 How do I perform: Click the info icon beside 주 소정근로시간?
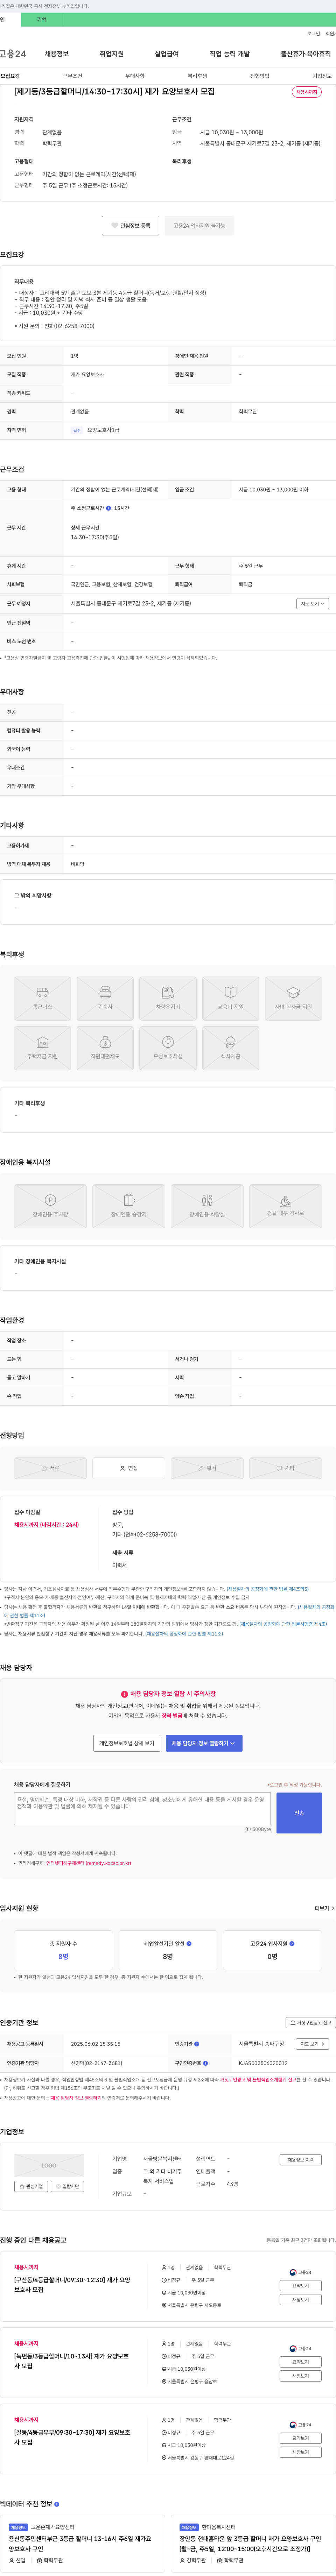(109, 508)
